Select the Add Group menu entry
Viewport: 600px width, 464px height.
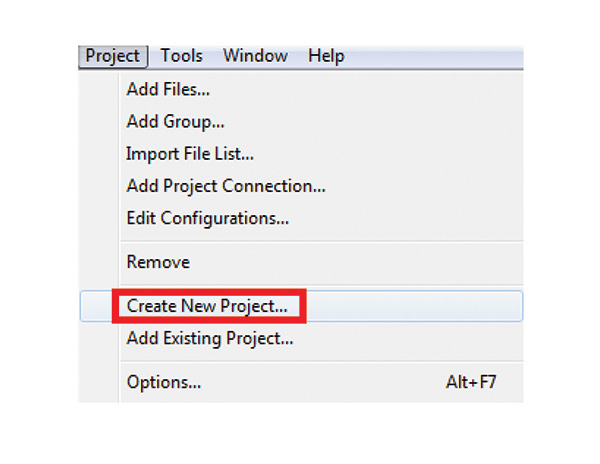(x=175, y=122)
